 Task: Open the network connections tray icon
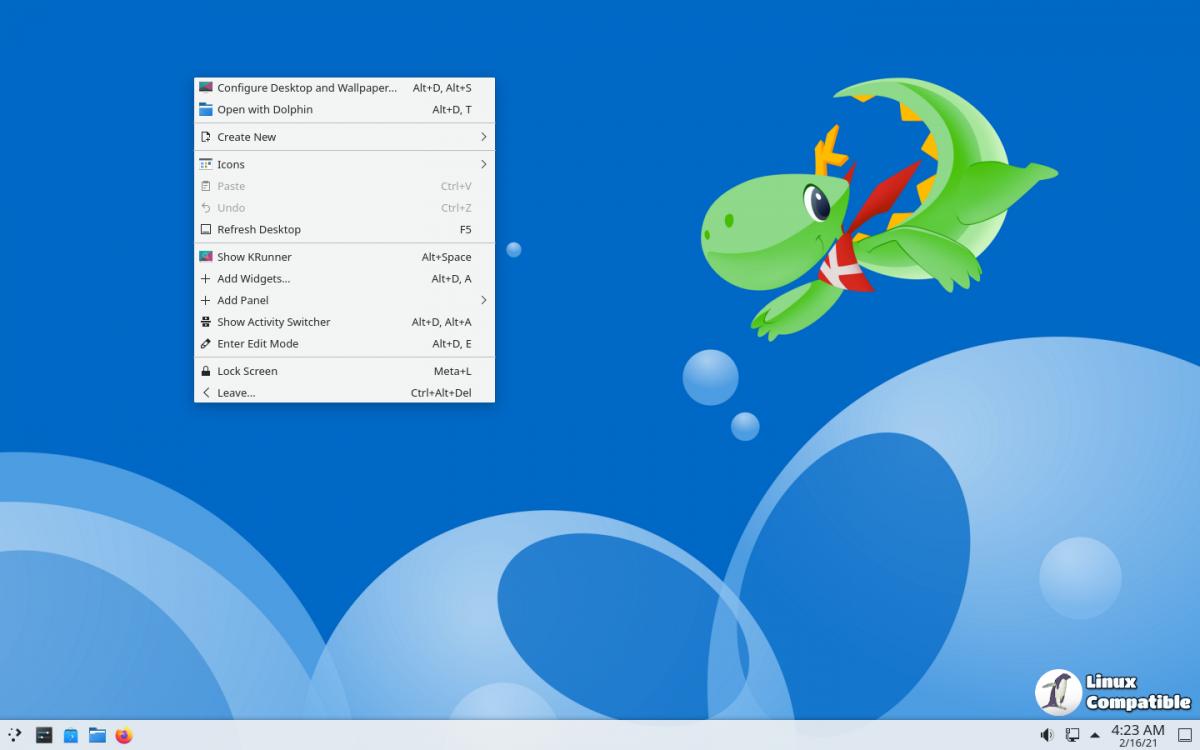pos(1072,735)
